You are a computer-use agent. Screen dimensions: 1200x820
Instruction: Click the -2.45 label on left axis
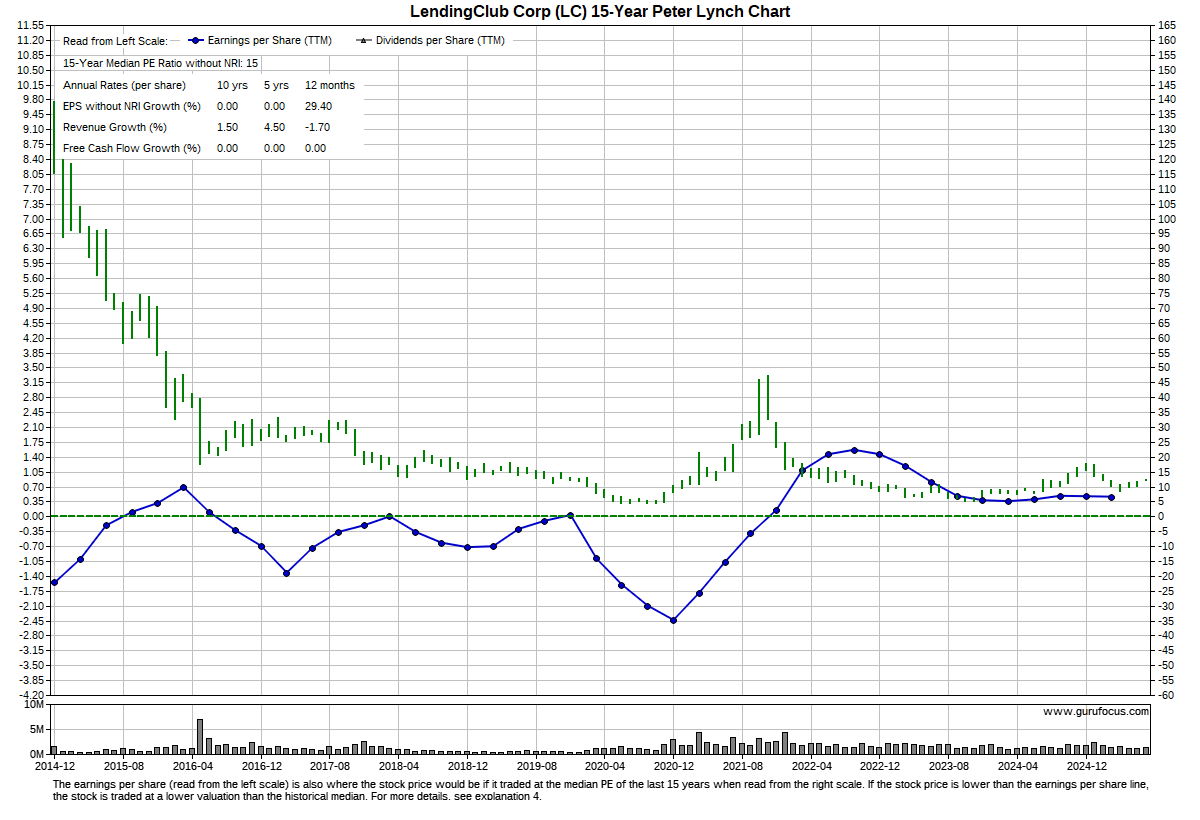[x=32, y=621]
